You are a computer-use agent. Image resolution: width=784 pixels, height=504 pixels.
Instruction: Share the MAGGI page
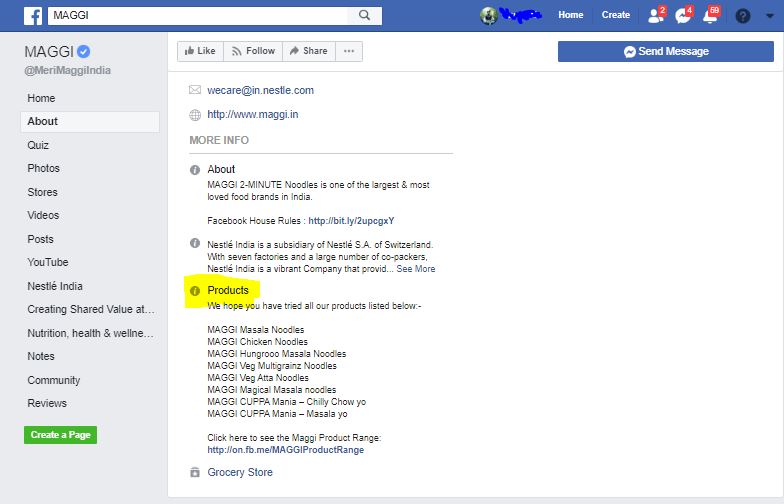307,51
